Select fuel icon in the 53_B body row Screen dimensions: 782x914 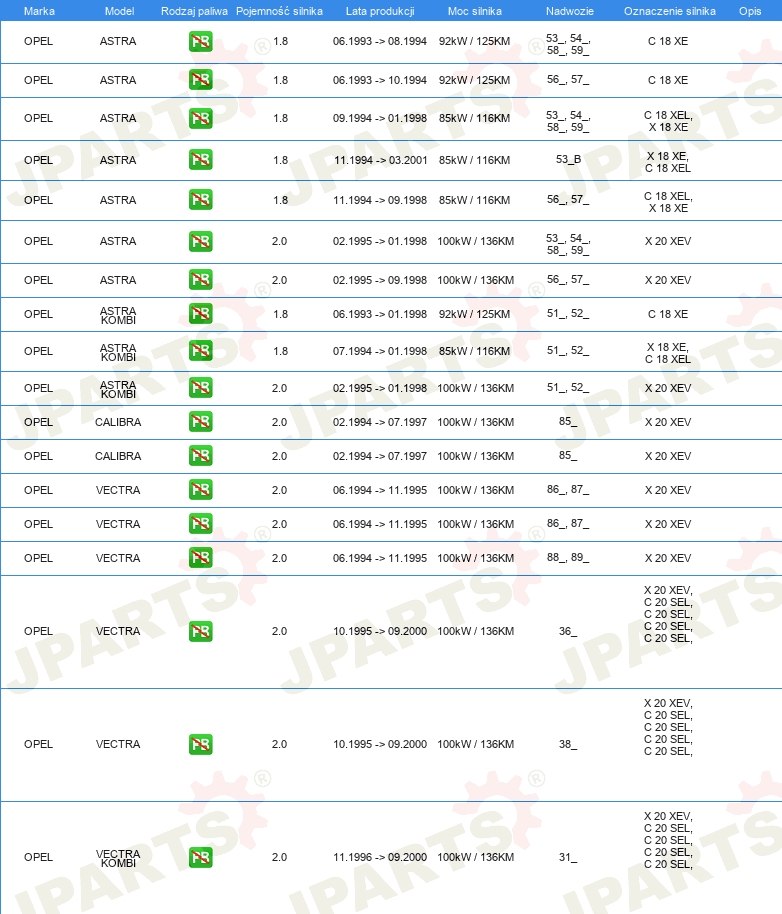200,160
